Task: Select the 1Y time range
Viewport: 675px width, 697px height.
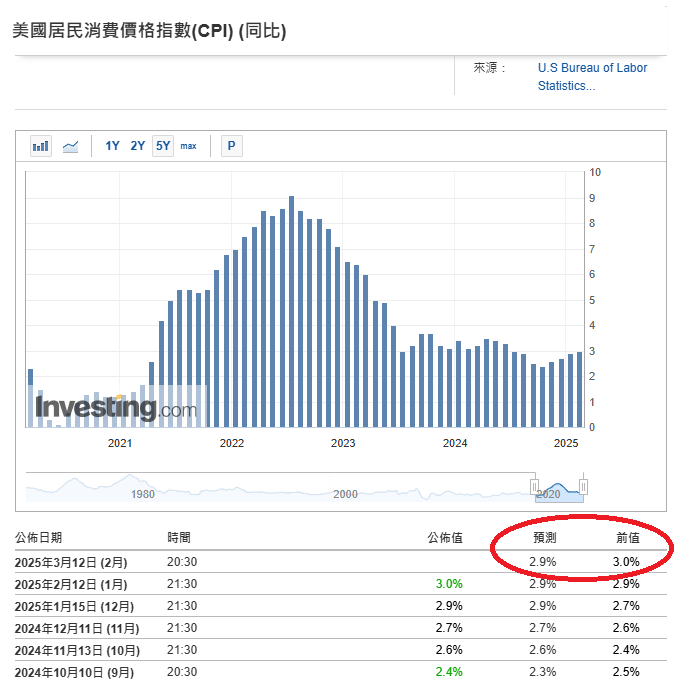Action: (x=112, y=146)
